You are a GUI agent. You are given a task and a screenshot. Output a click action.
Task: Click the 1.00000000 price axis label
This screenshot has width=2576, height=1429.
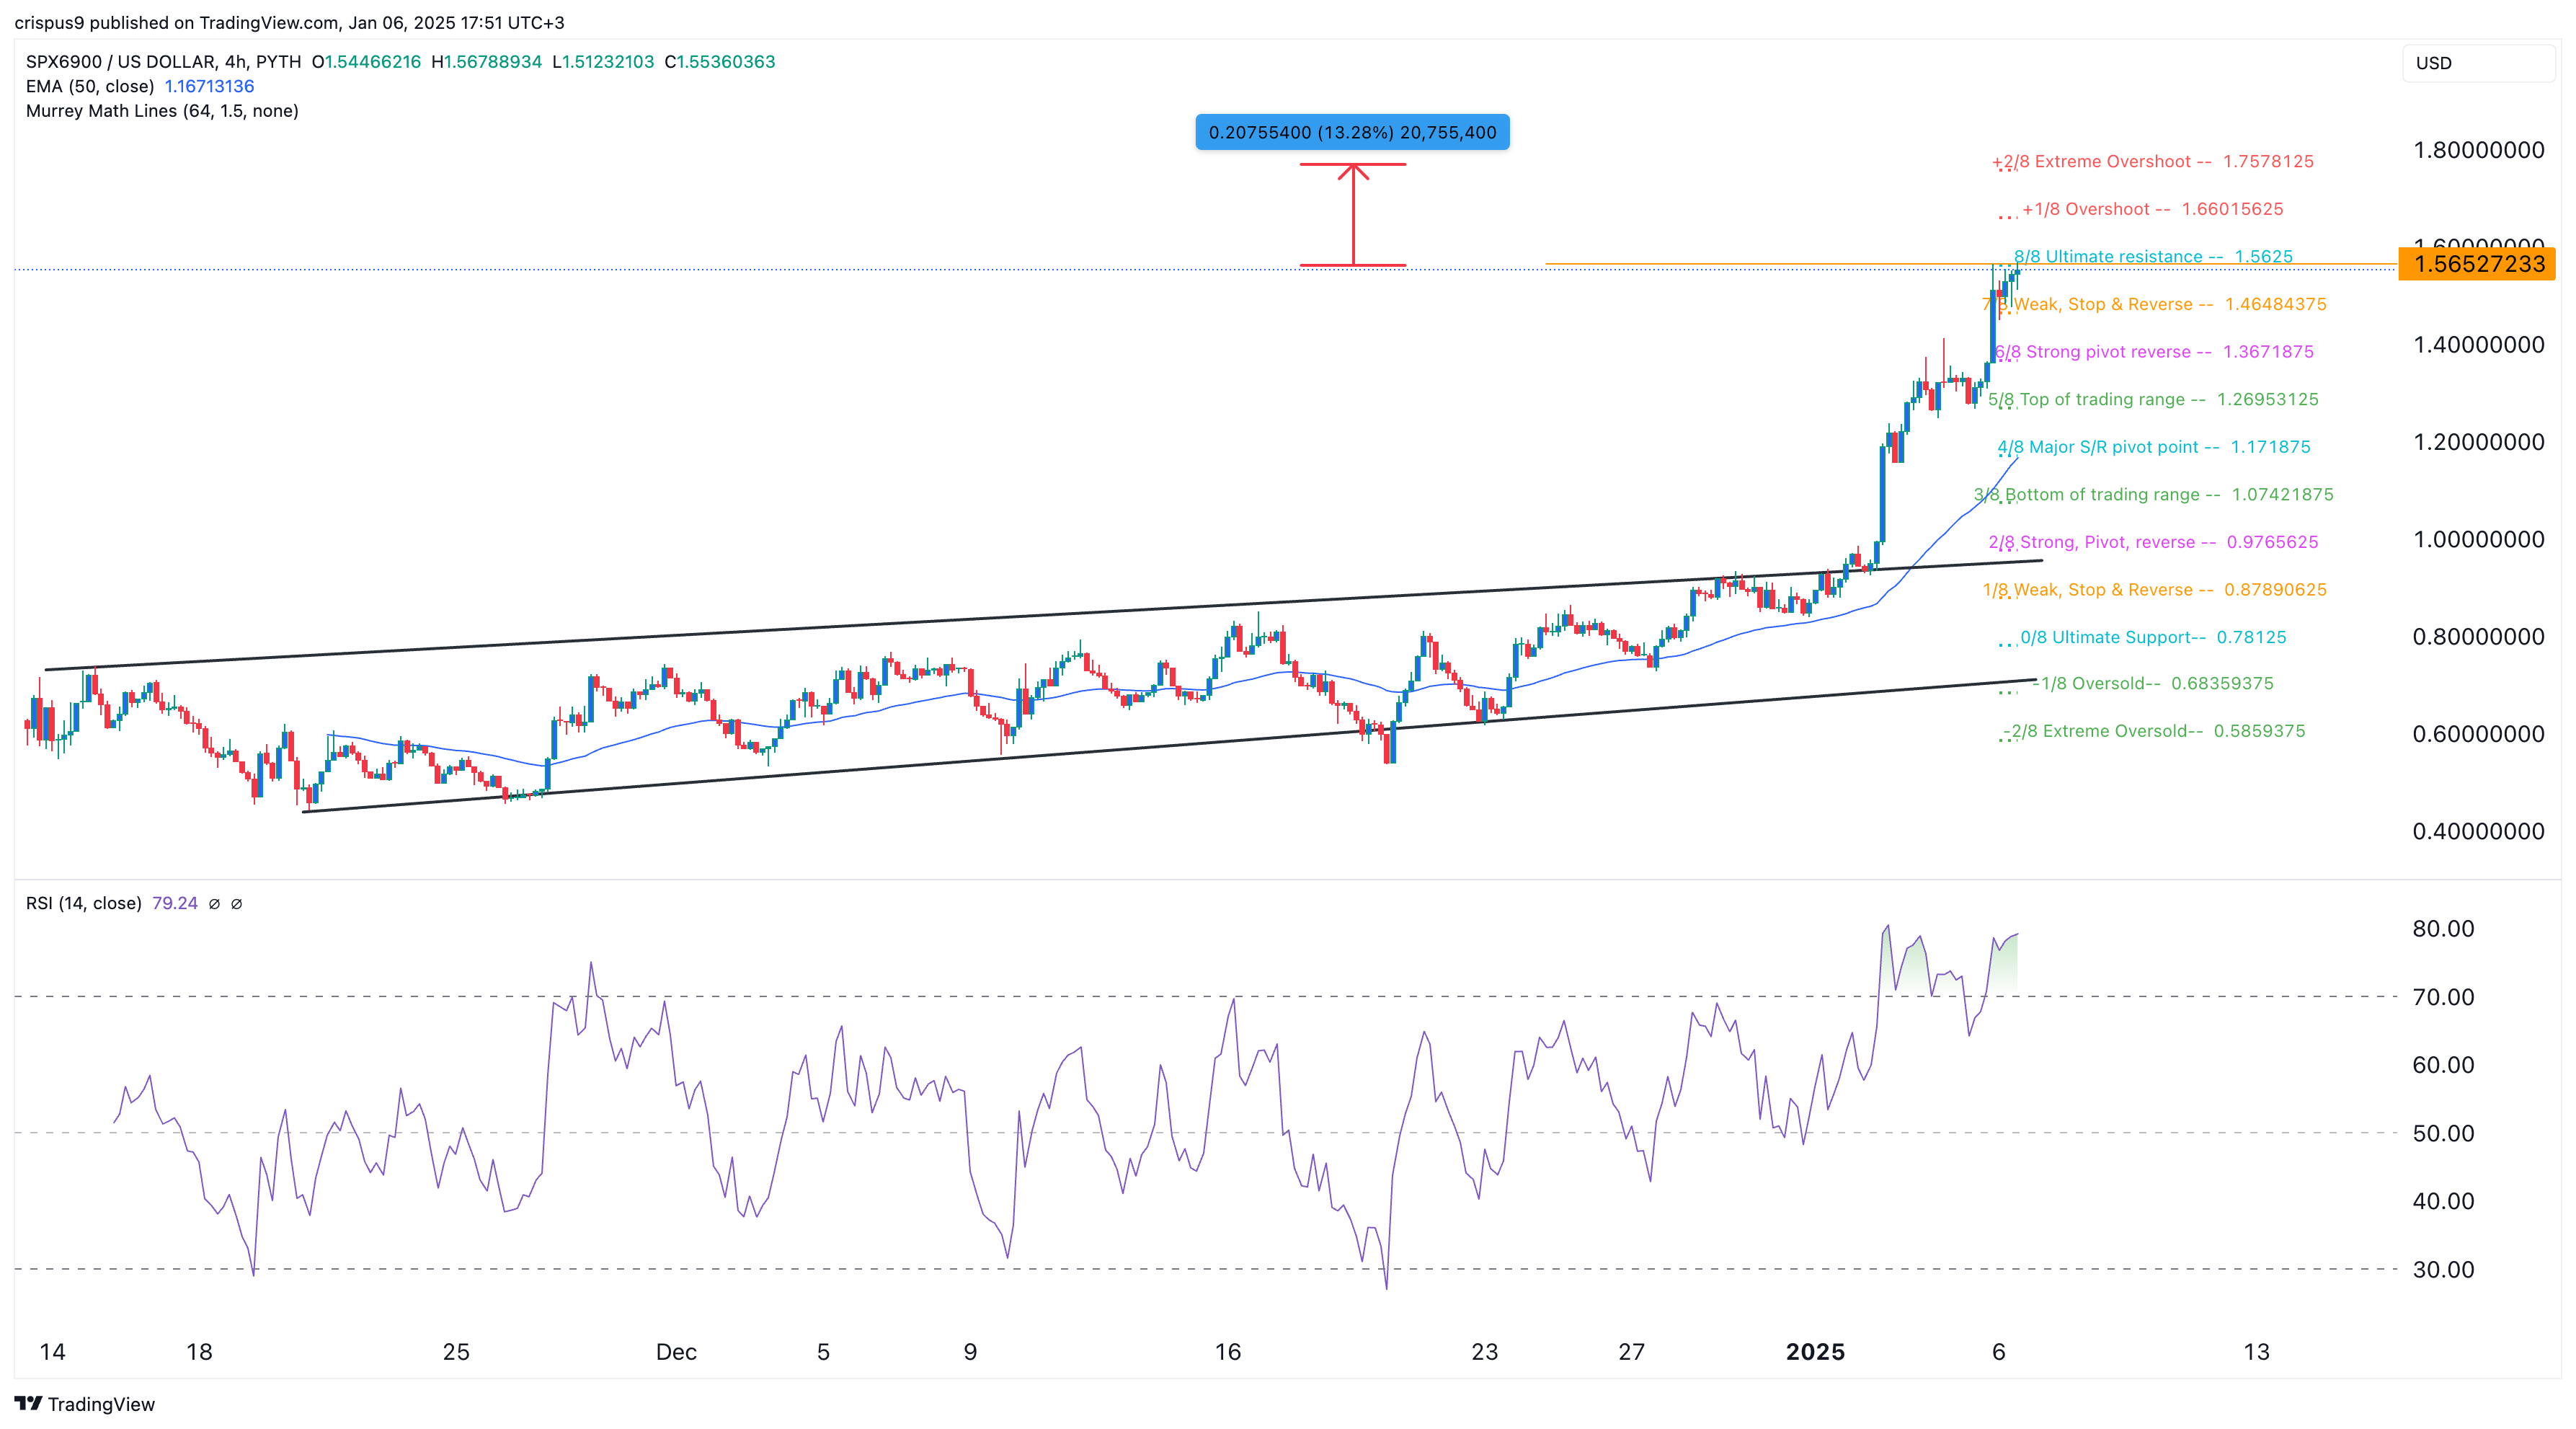pyautogui.click(x=2478, y=540)
